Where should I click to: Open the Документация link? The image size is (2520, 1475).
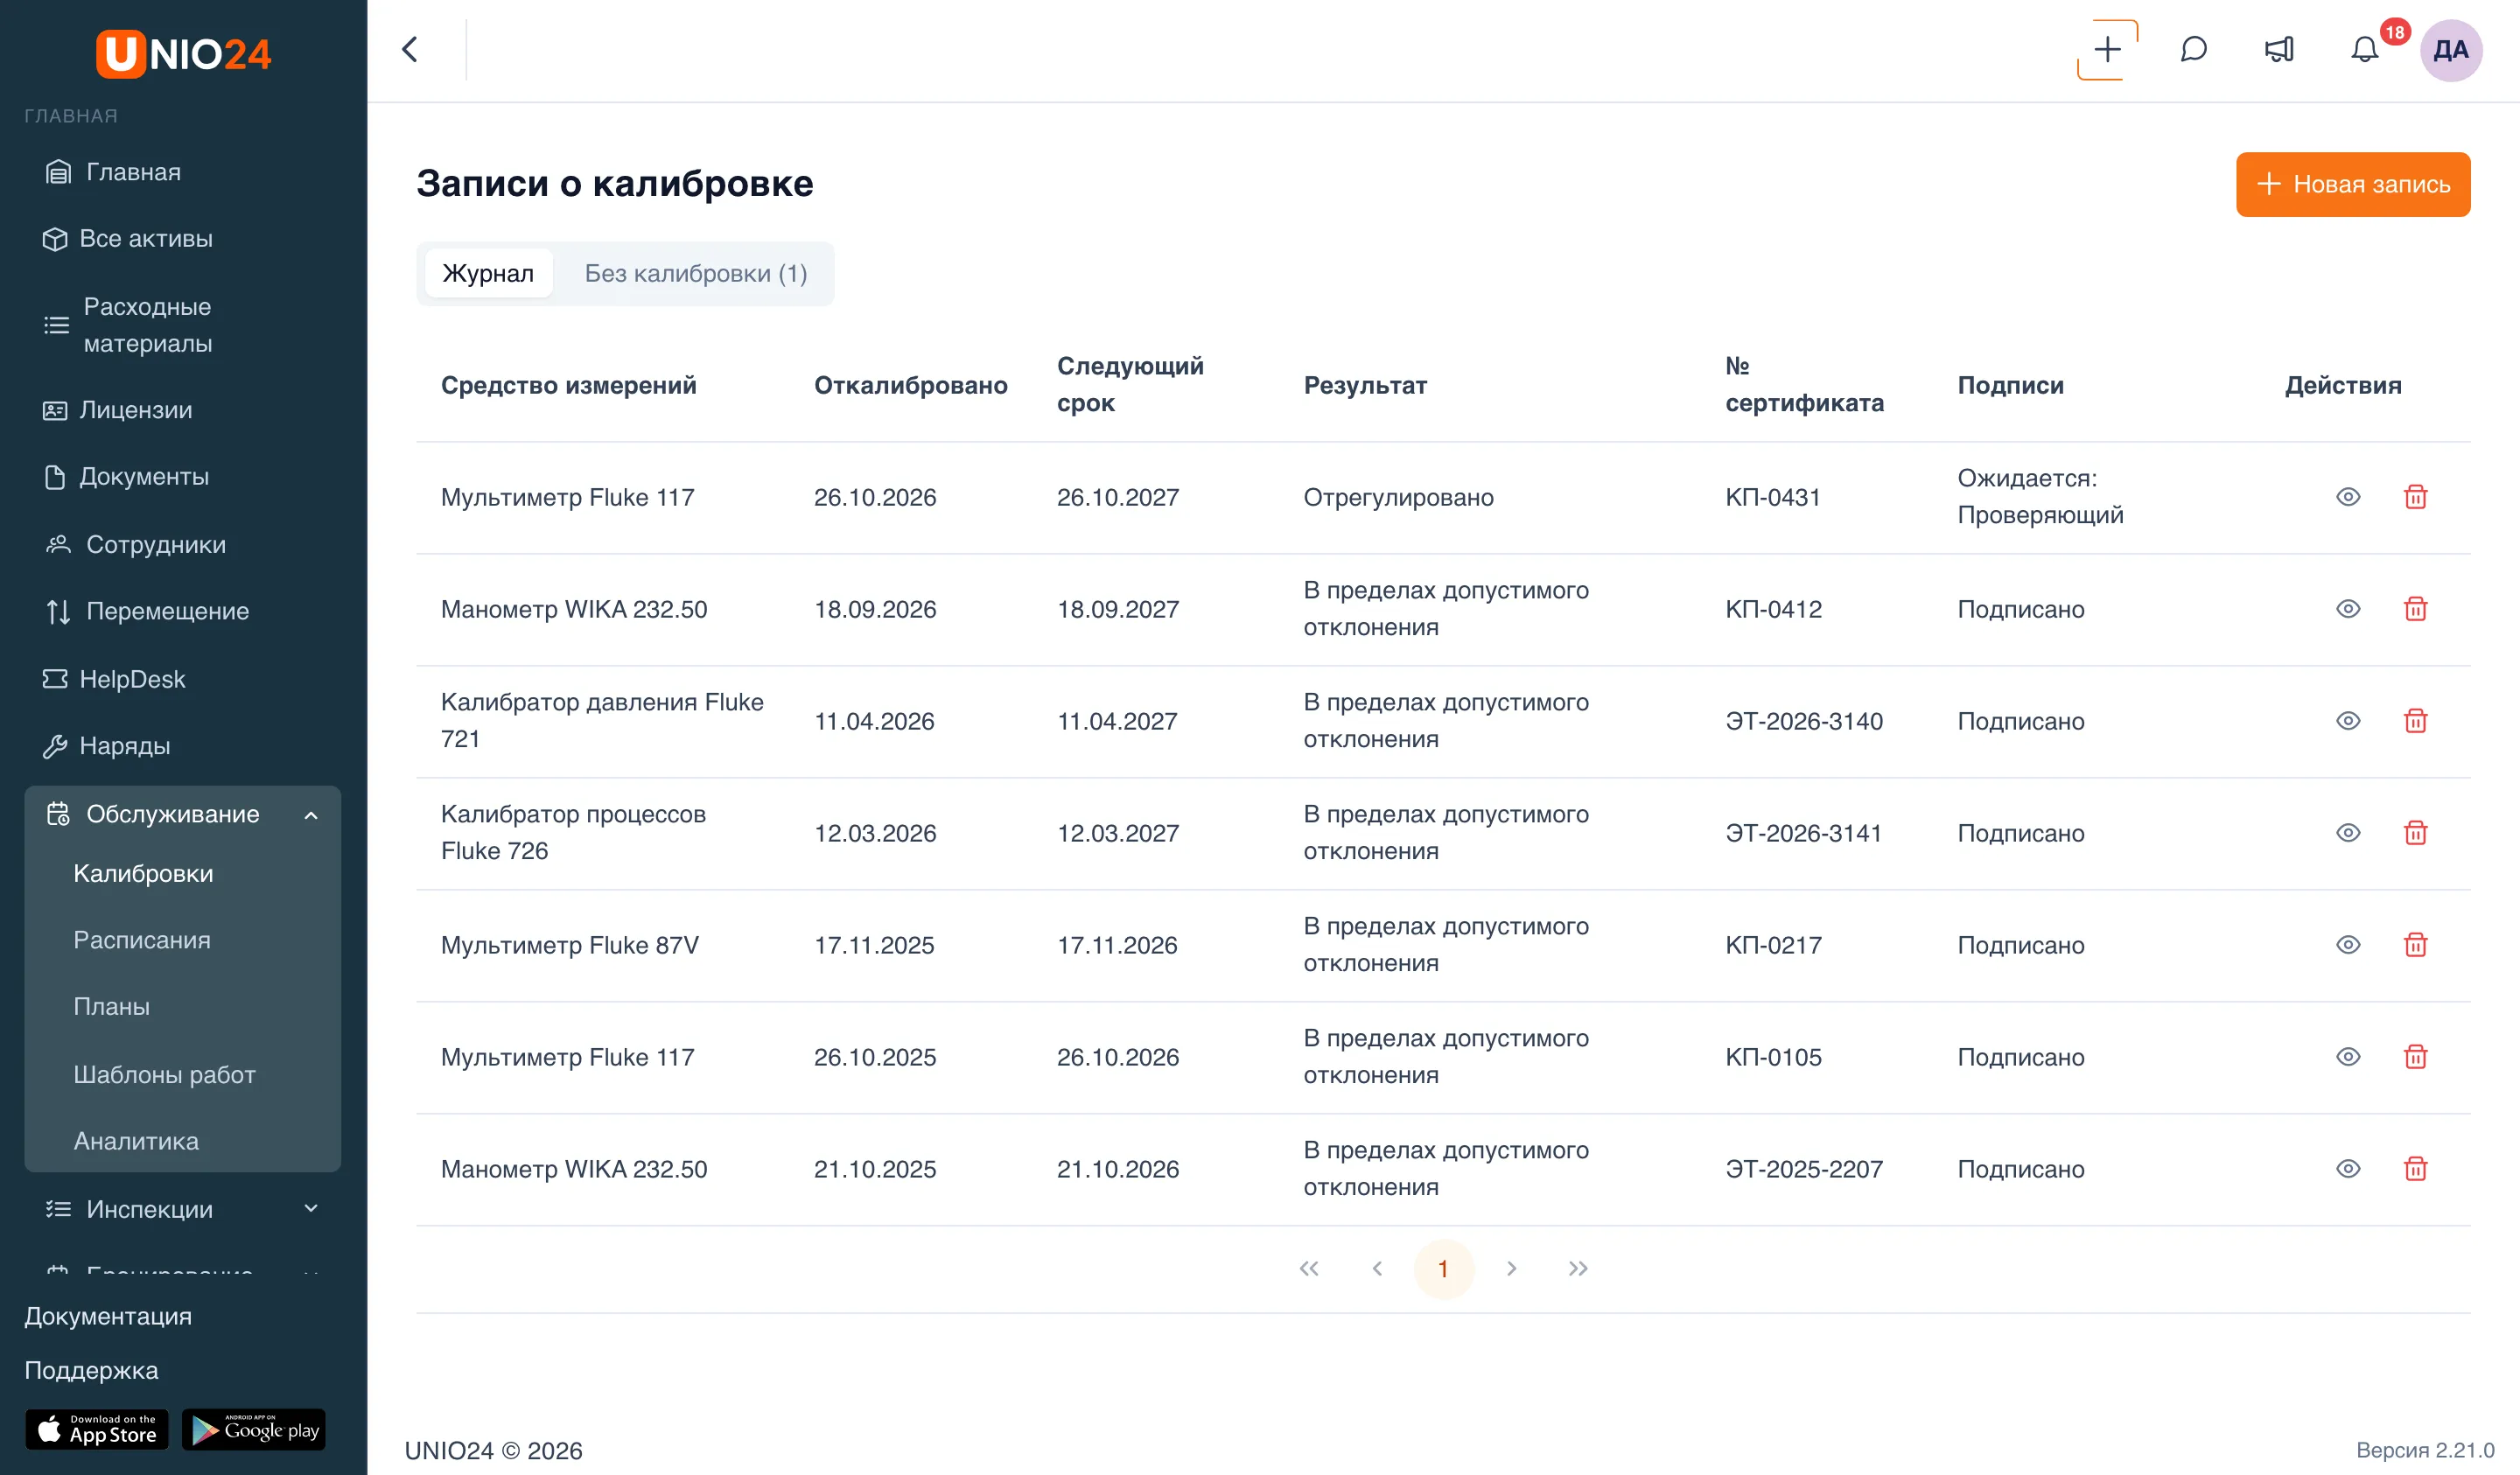108,1316
